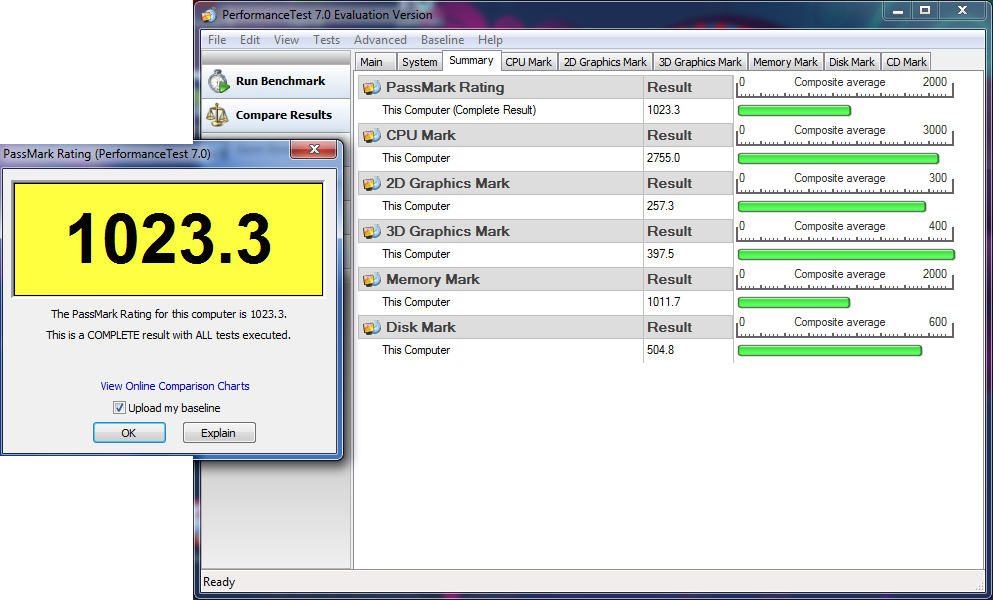Click the Ready status bar text

click(x=219, y=582)
